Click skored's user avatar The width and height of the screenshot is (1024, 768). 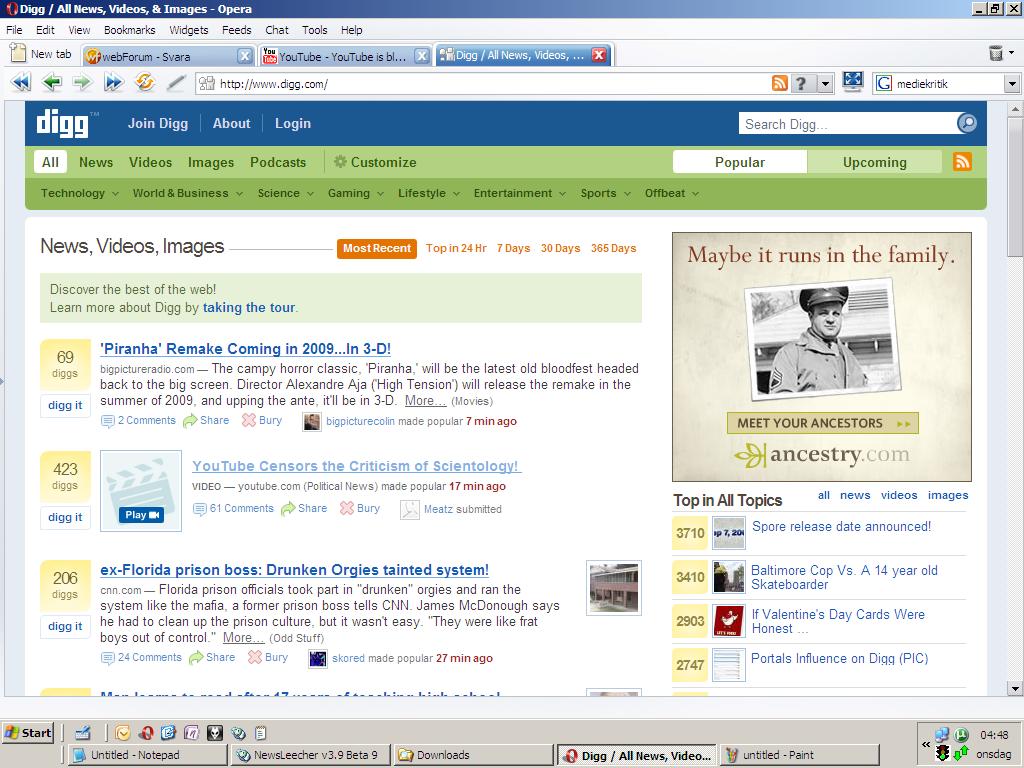pyautogui.click(x=317, y=658)
